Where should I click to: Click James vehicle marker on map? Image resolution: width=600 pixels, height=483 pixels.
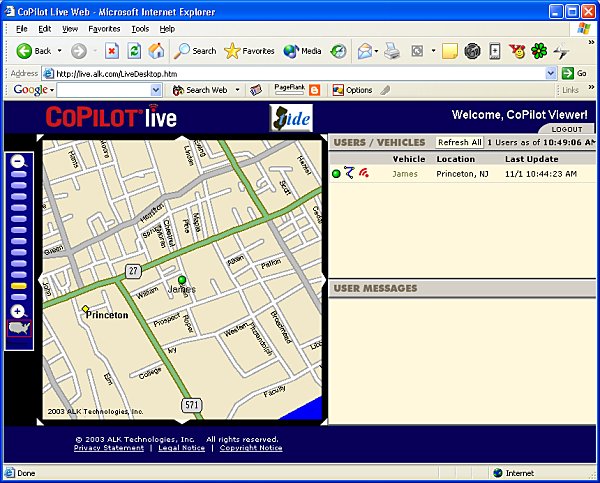(182, 280)
